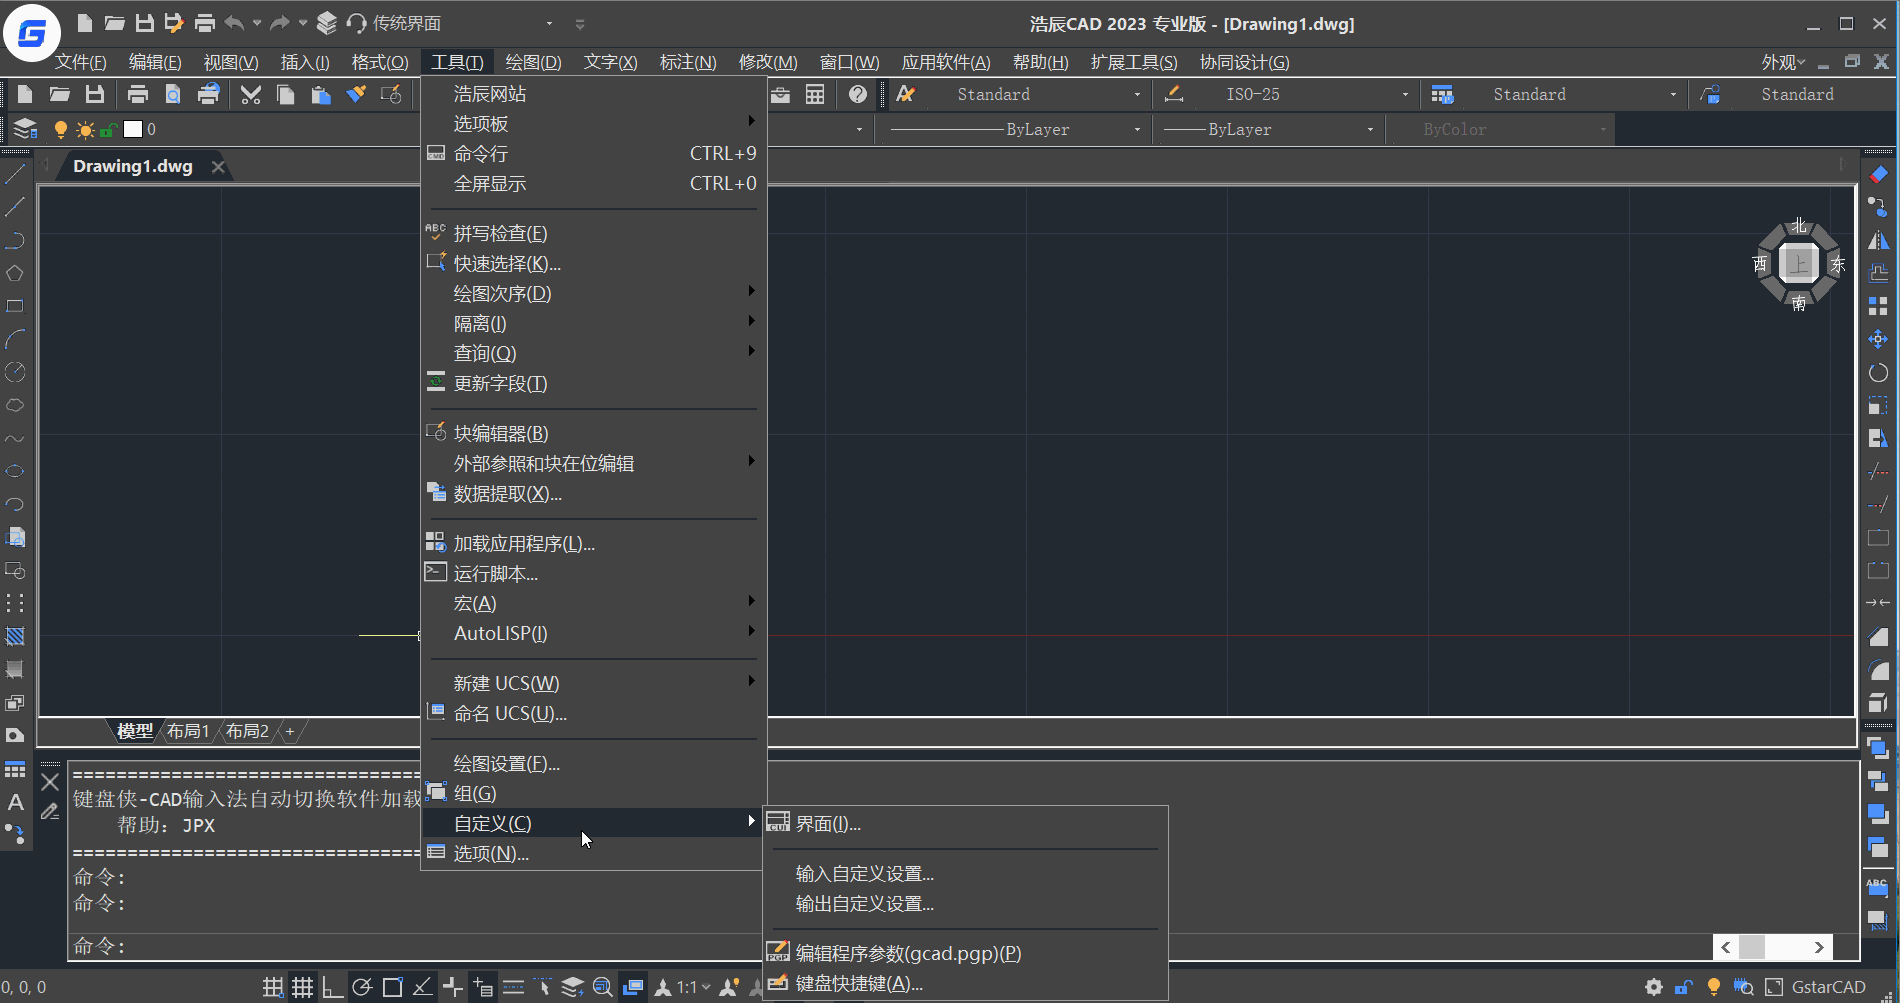Screen dimensions: 1900x1003
Task: Click 绘图设置(F)... item
Action: click(594, 763)
